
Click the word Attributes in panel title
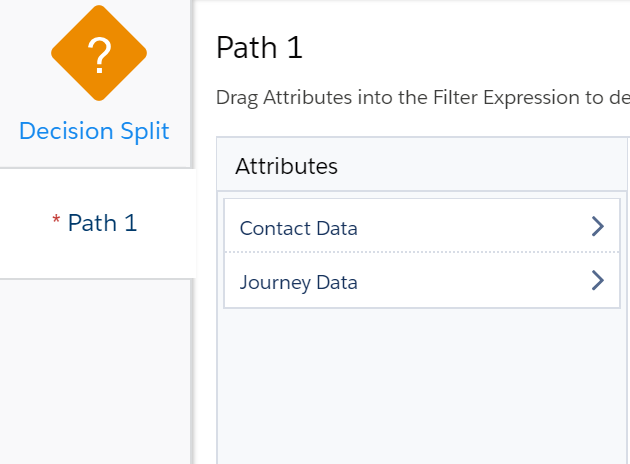click(286, 166)
